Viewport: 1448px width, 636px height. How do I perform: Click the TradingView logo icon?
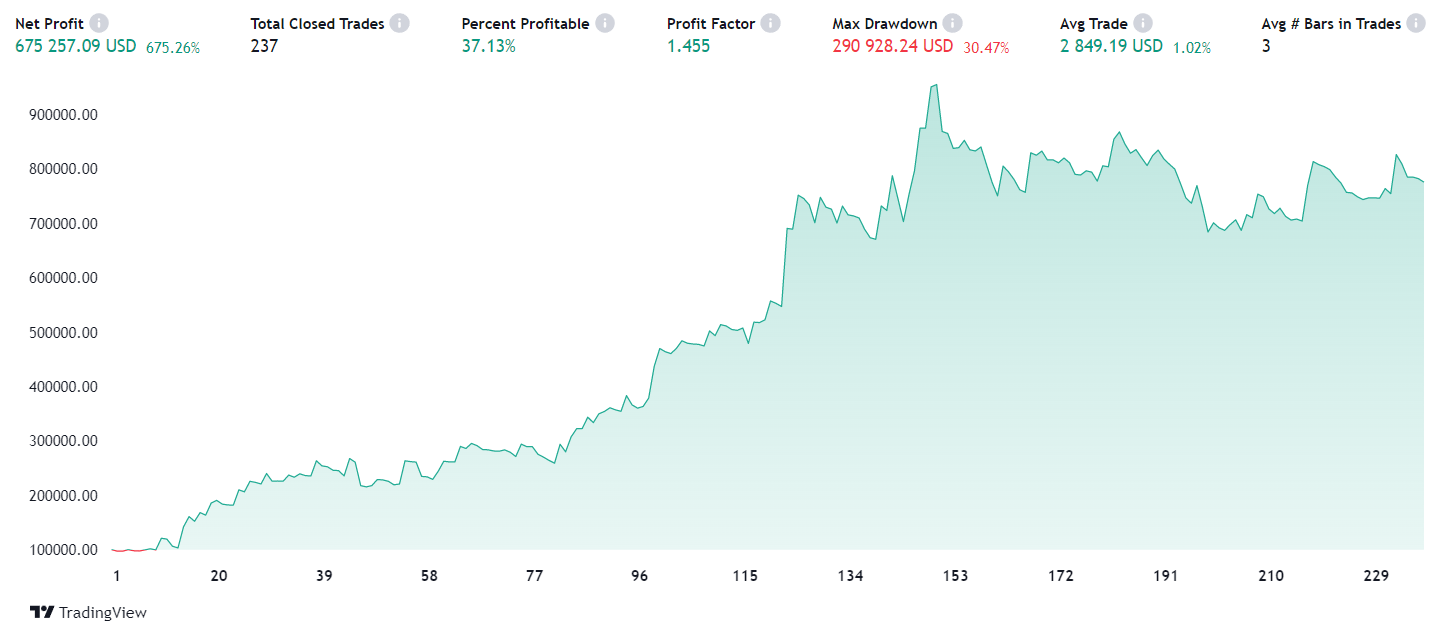click(x=41, y=612)
